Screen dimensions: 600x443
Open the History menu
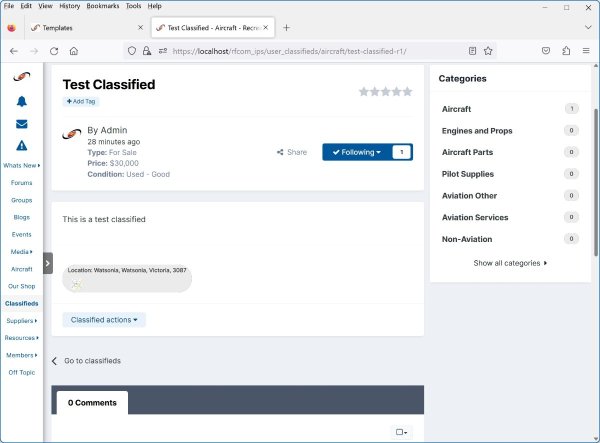69,6
